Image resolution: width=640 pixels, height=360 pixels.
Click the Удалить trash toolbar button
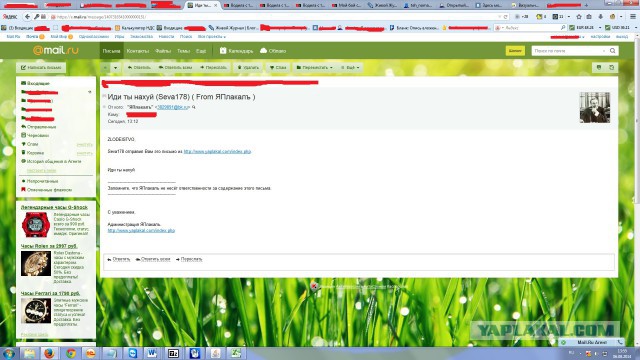click(248, 67)
